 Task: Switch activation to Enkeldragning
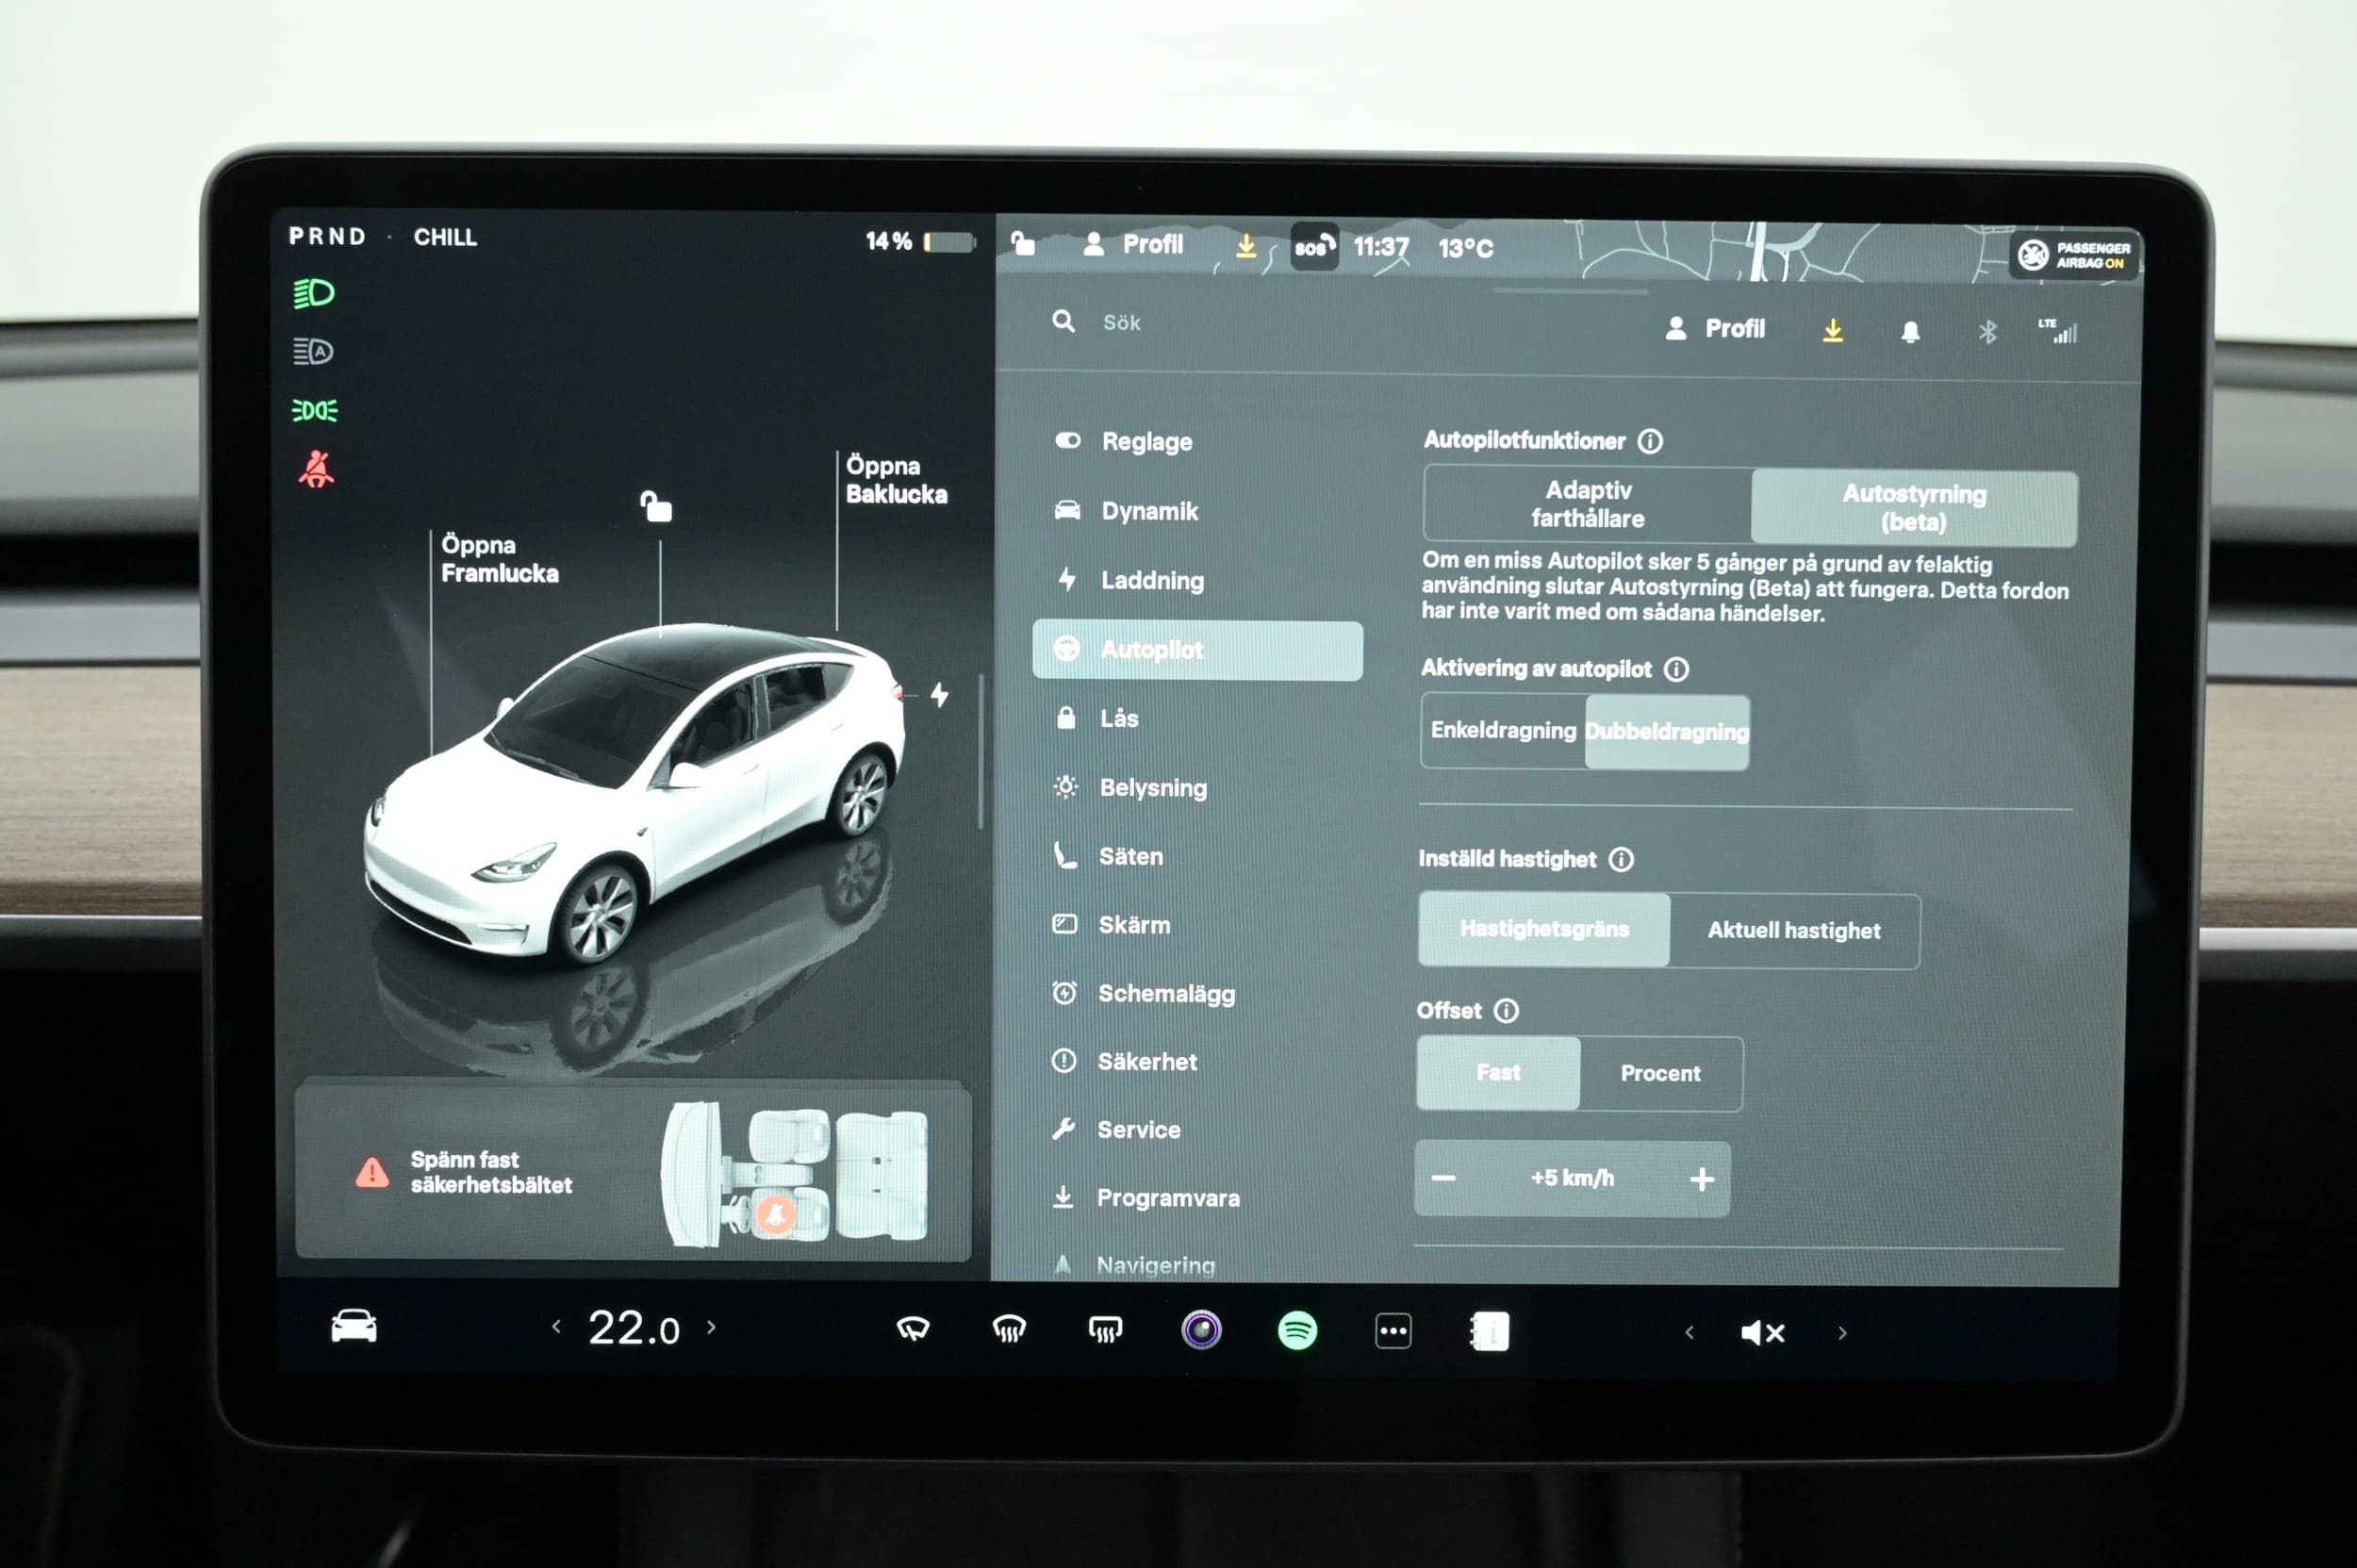point(1503,731)
